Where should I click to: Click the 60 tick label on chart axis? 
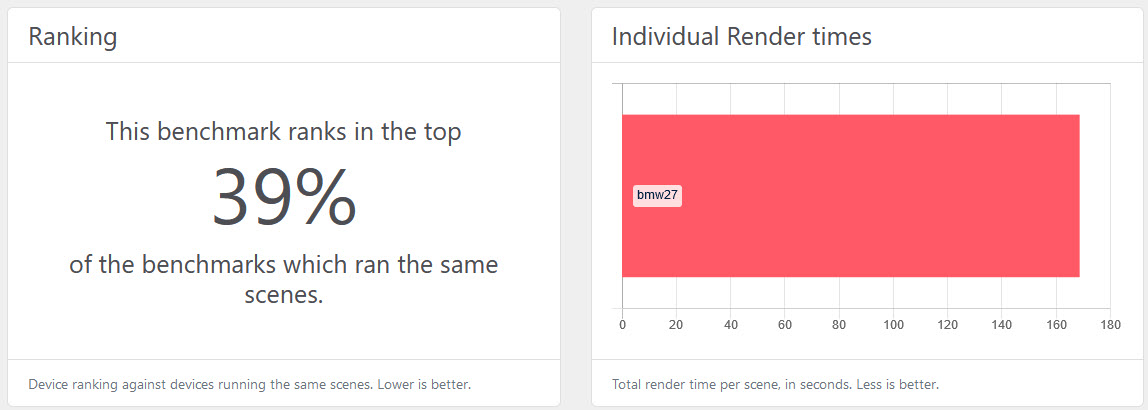coord(785,325)
